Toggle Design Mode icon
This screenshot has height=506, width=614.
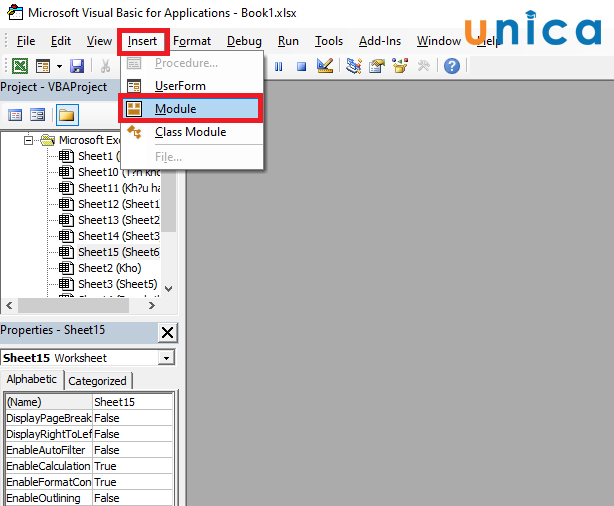coord(325,66)
